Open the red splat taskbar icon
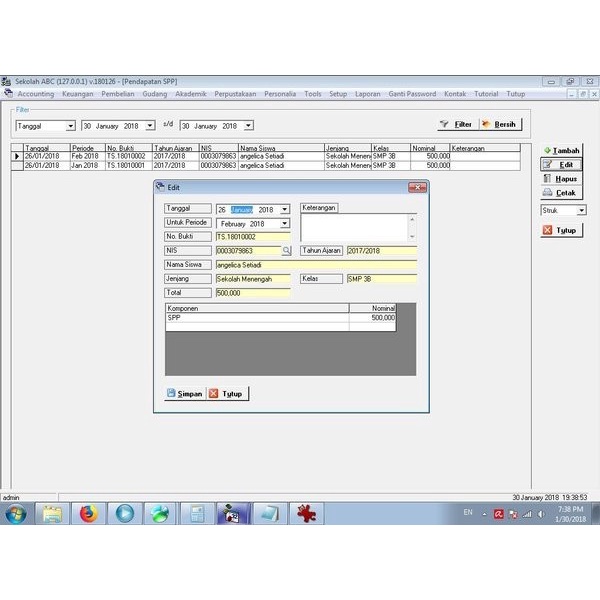600x600 pixels. click(x=307, y=514)
